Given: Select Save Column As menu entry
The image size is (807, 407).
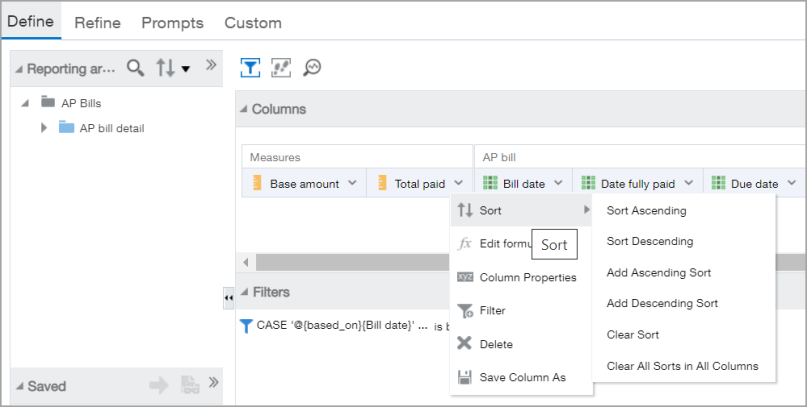Looking at the screenshot, I should click(522, 377).
